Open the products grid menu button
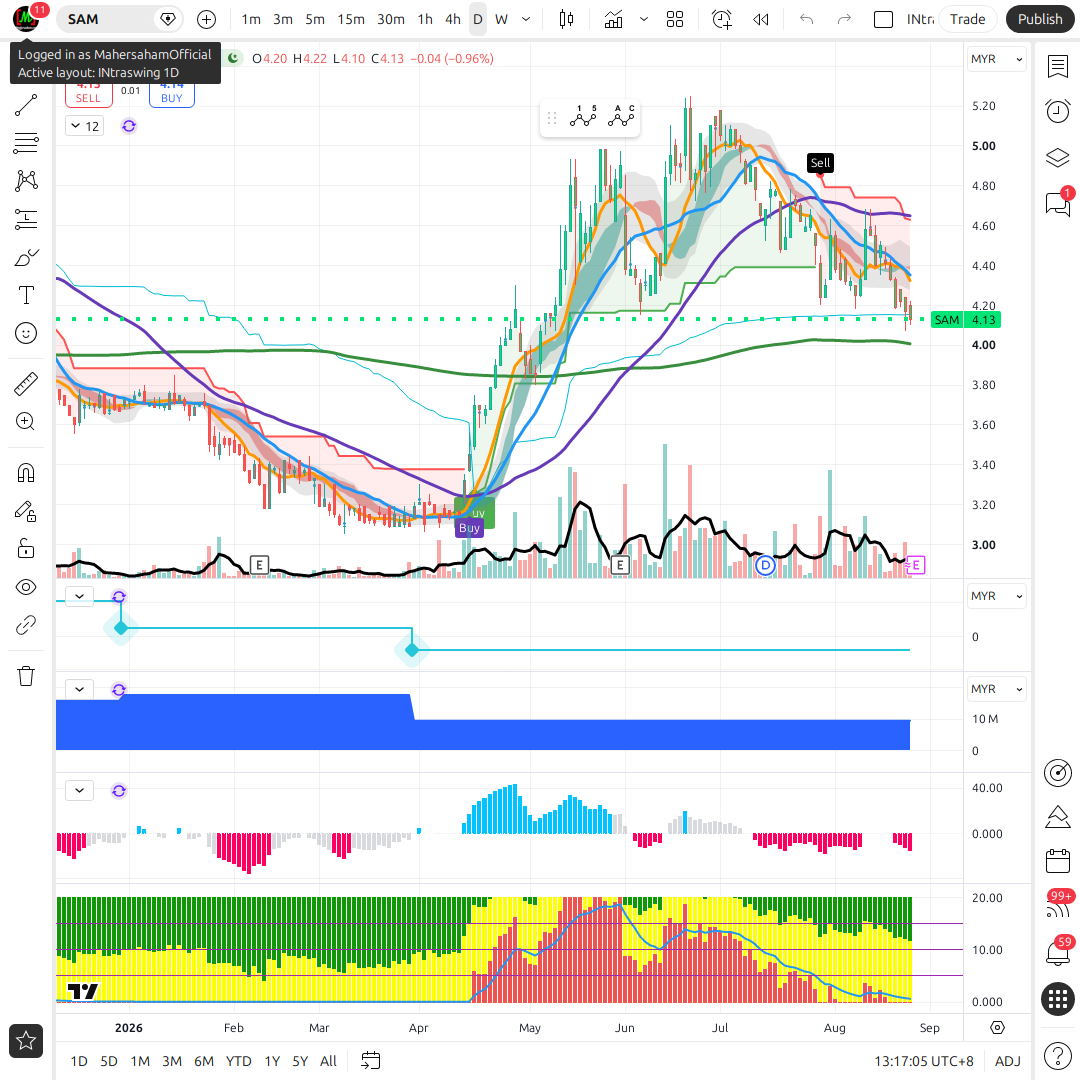This screenshot has width=1080, height=1080. (1058, 998)
